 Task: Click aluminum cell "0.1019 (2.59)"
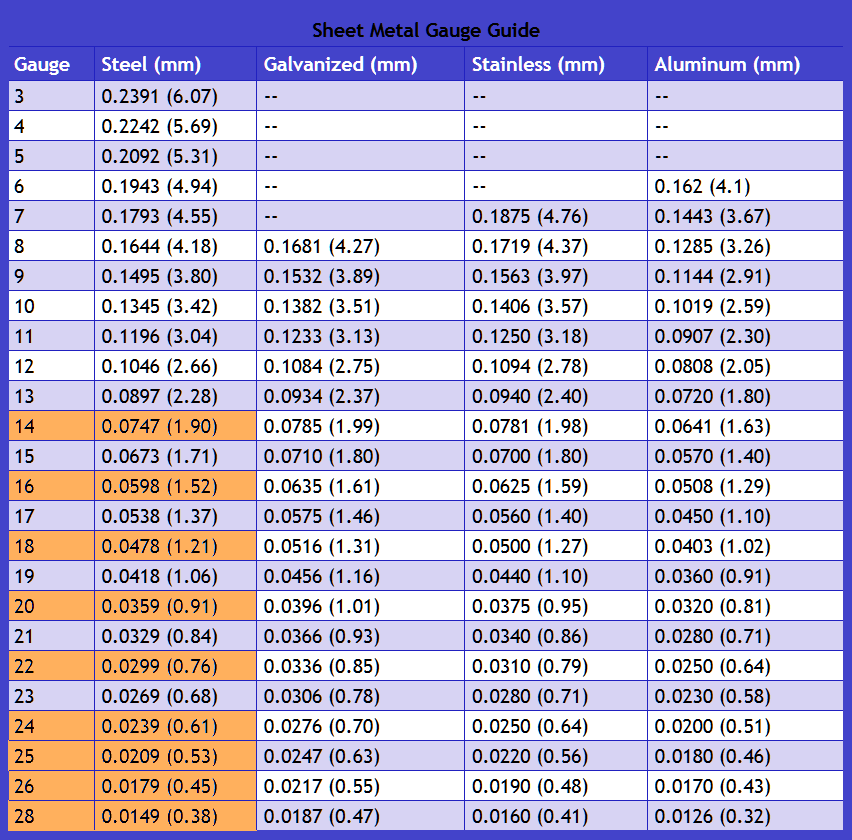point(745,306)
